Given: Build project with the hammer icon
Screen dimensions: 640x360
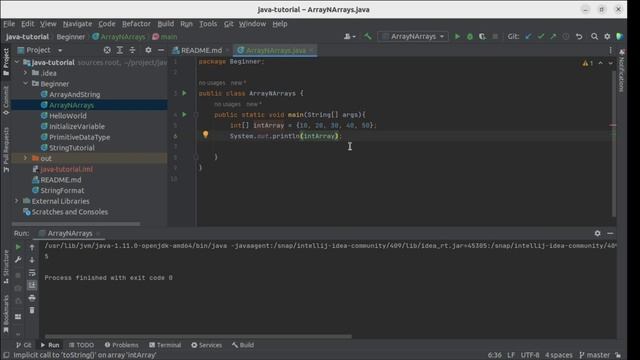Looking at the screenshot, I should [368, 37].
